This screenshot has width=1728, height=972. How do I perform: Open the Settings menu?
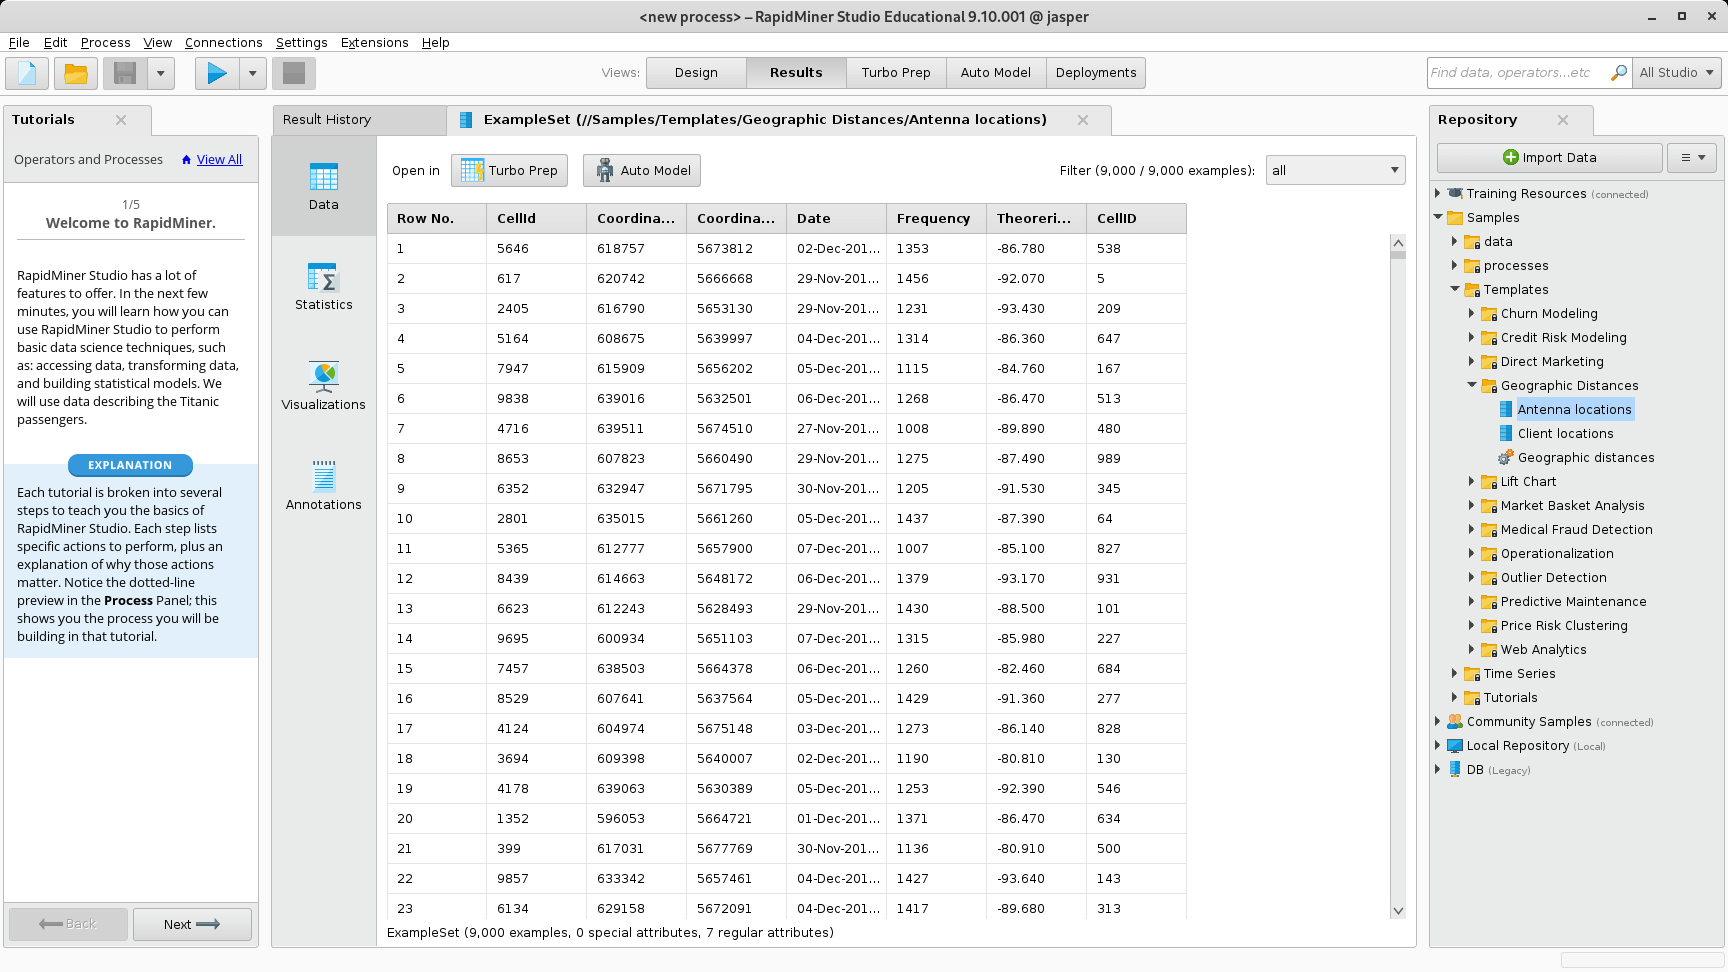[302, 42]
